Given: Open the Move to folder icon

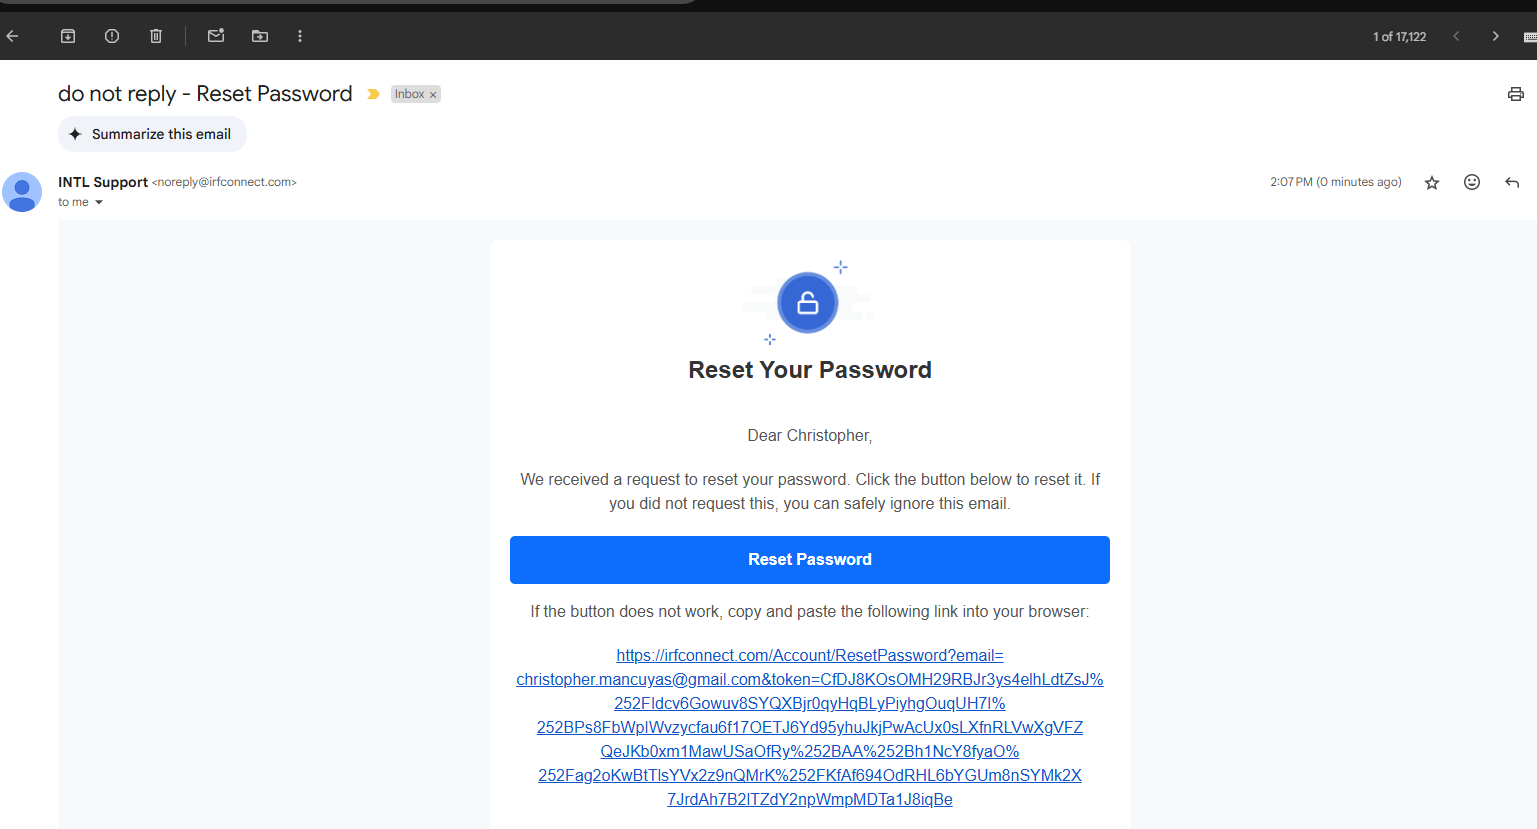Looking at the screenshot, I should tap(260, 36).
